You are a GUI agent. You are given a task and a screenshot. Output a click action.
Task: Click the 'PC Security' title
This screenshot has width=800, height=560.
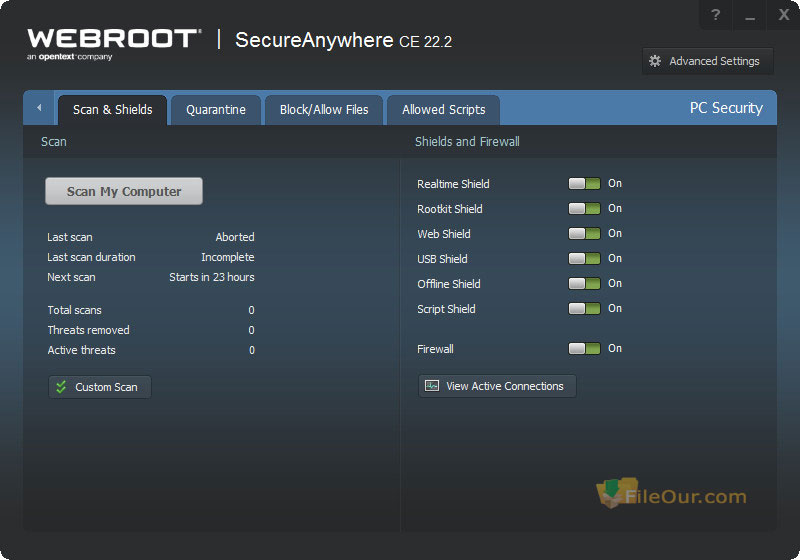point(726,108)
